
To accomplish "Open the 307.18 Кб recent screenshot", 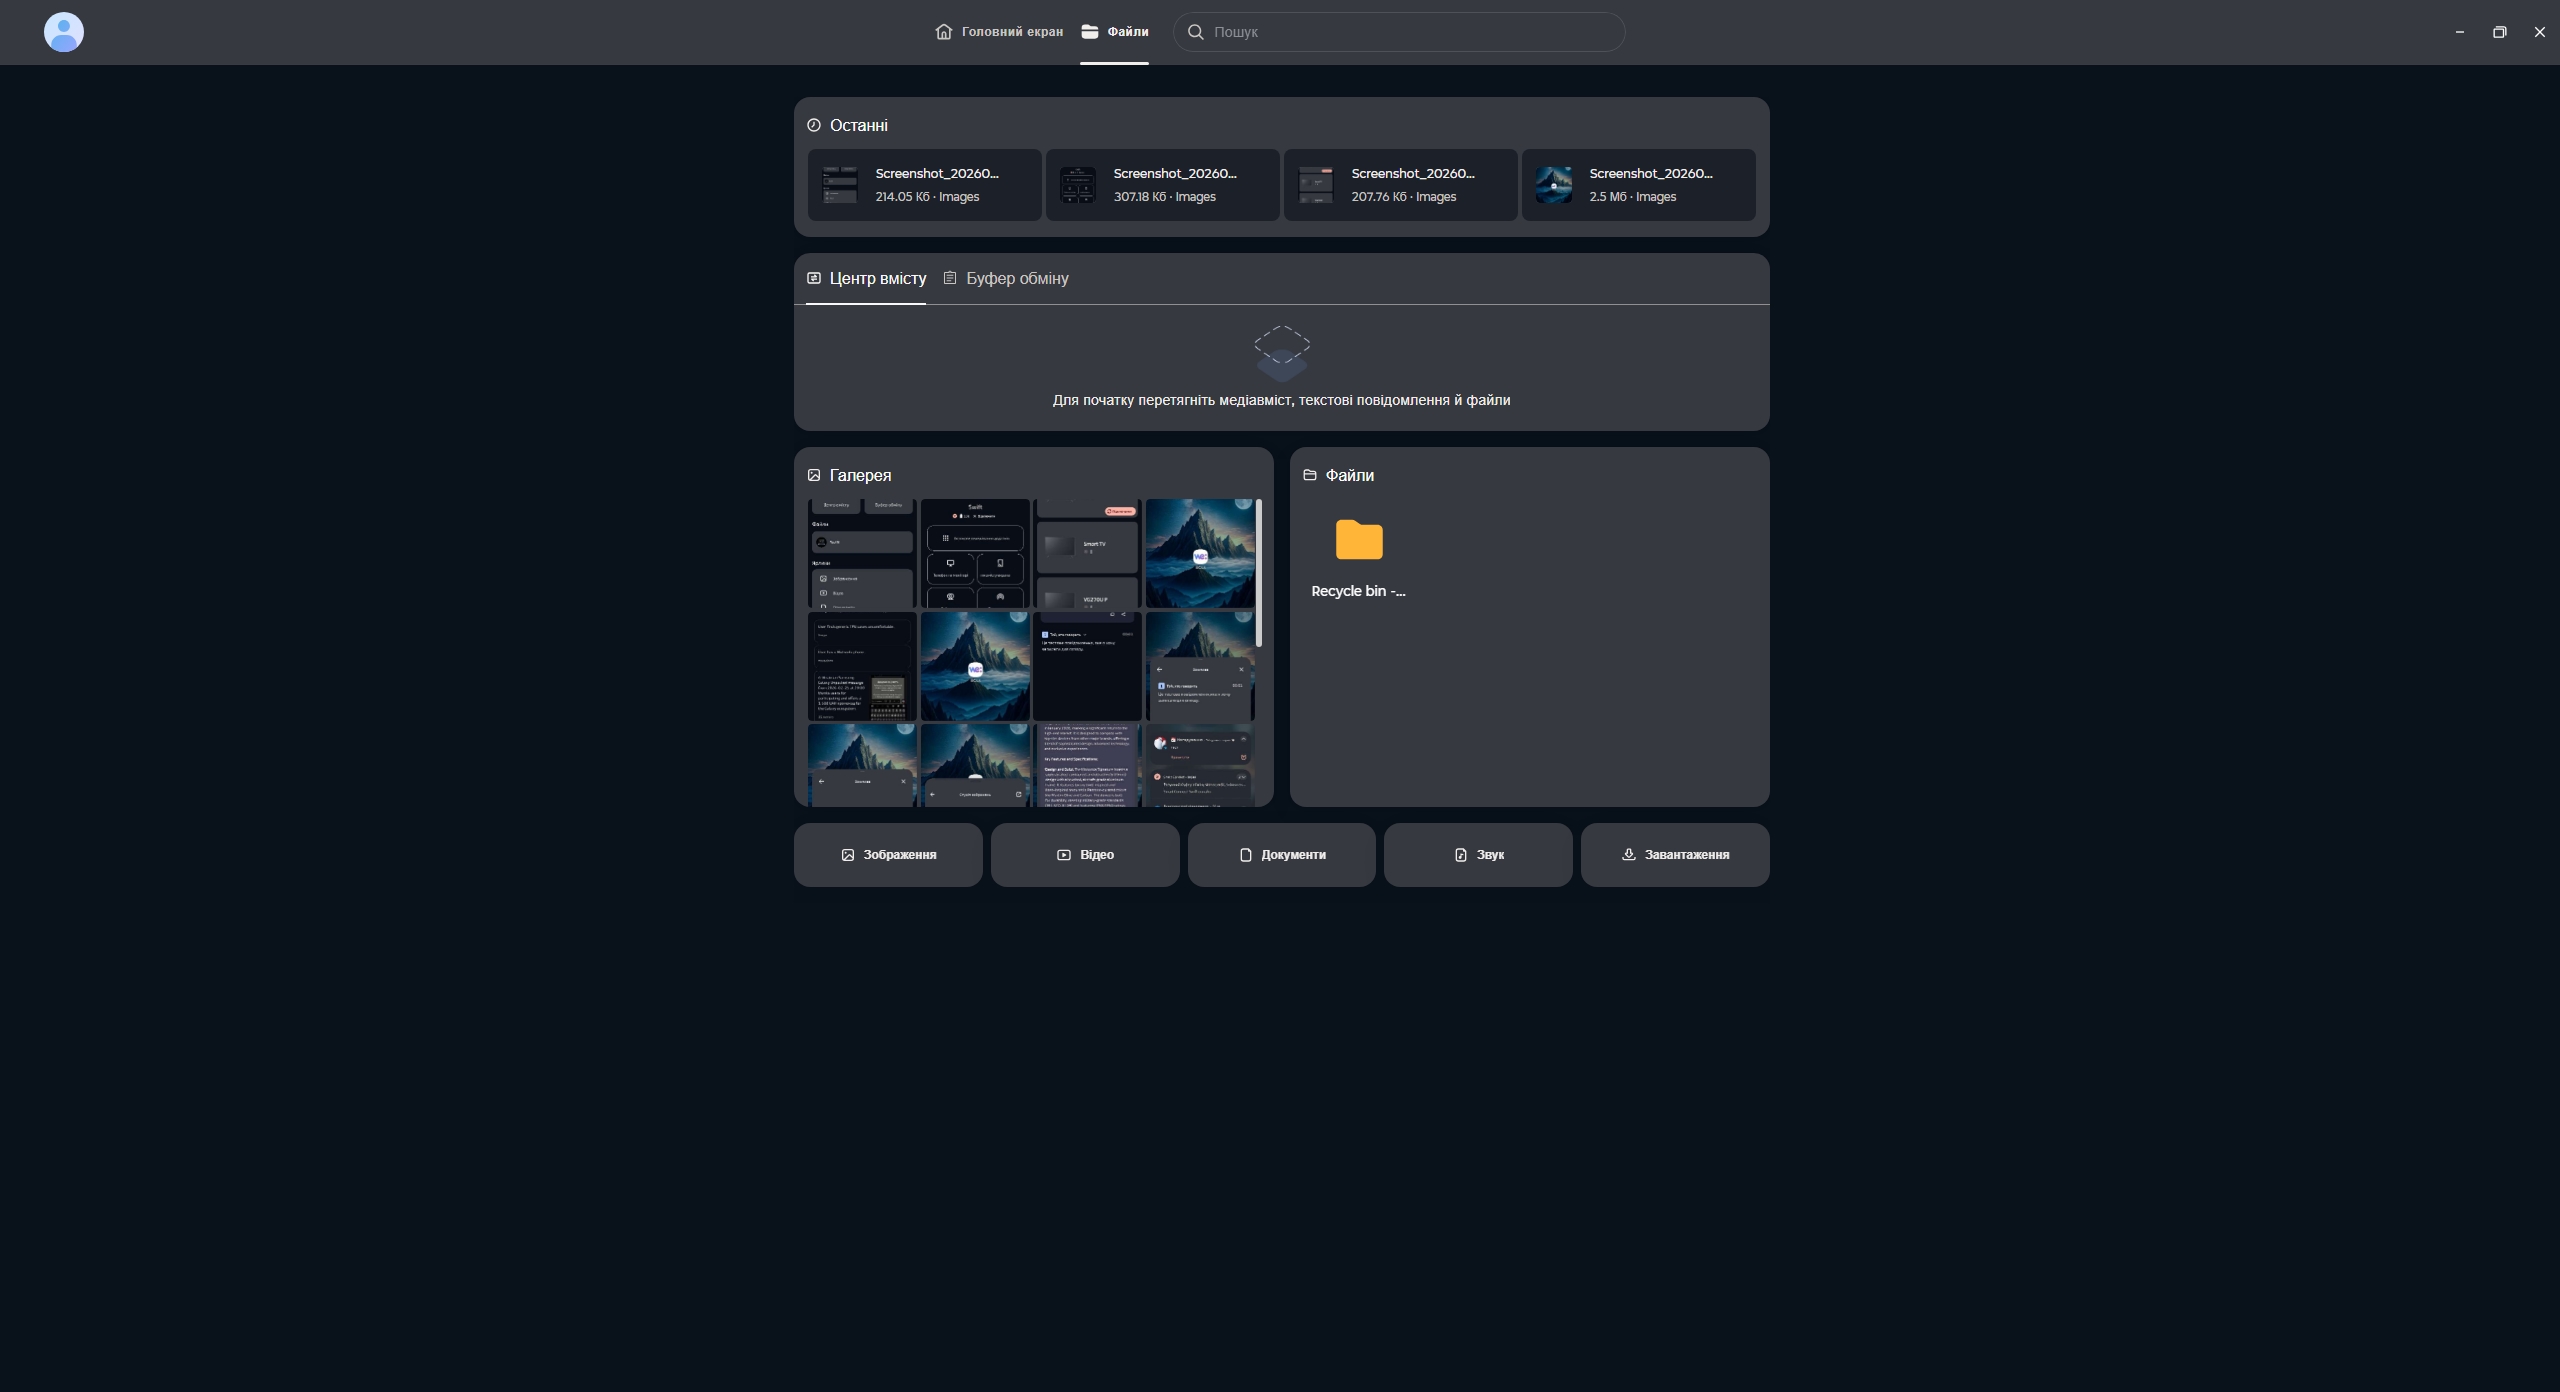I will tap(1162, 185).
